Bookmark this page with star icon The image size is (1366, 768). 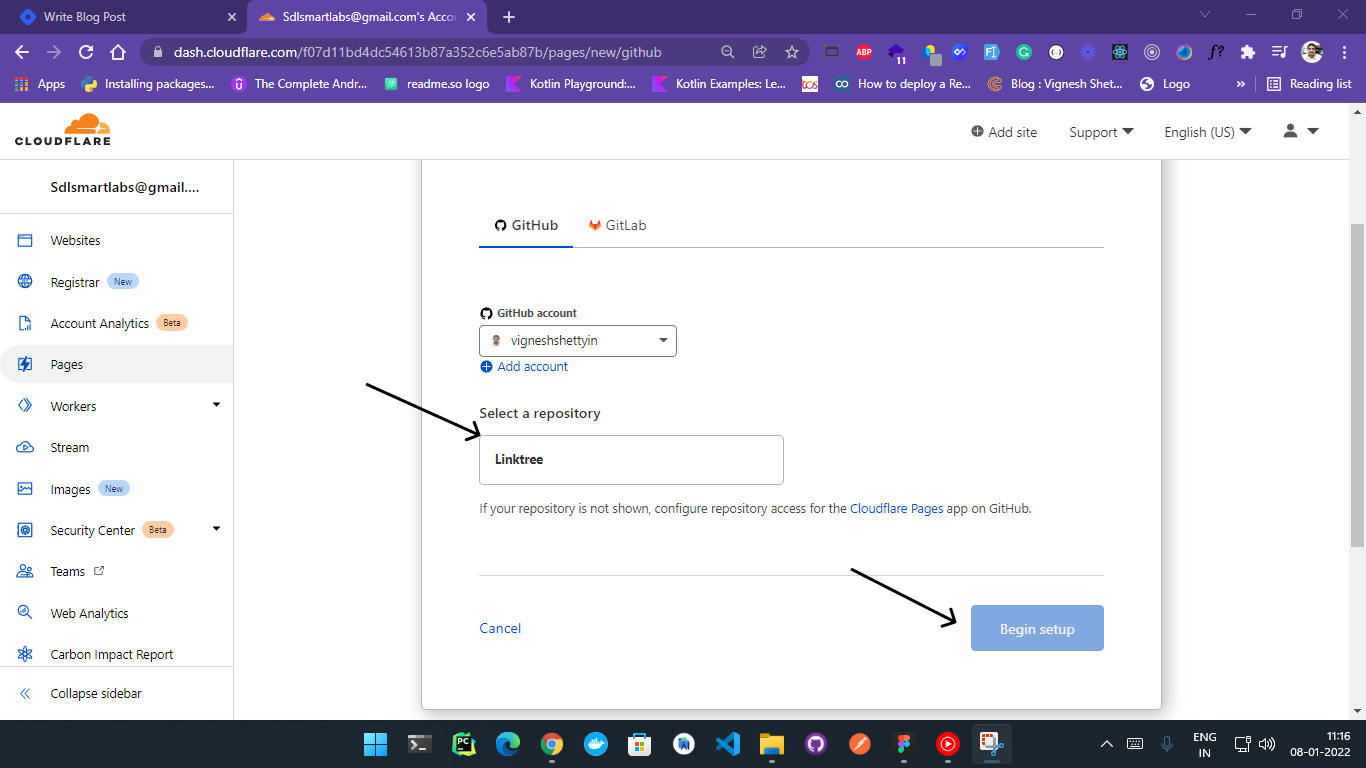point(792,52)
